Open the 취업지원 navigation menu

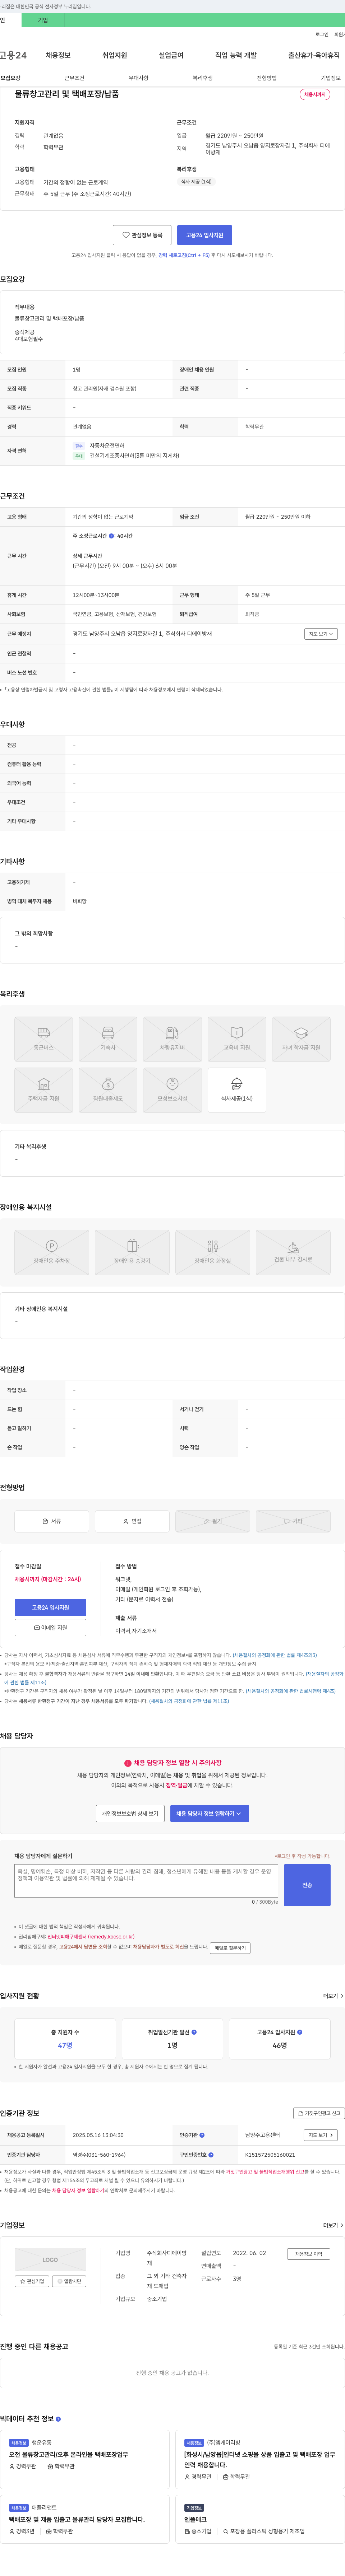click(114, 55)
